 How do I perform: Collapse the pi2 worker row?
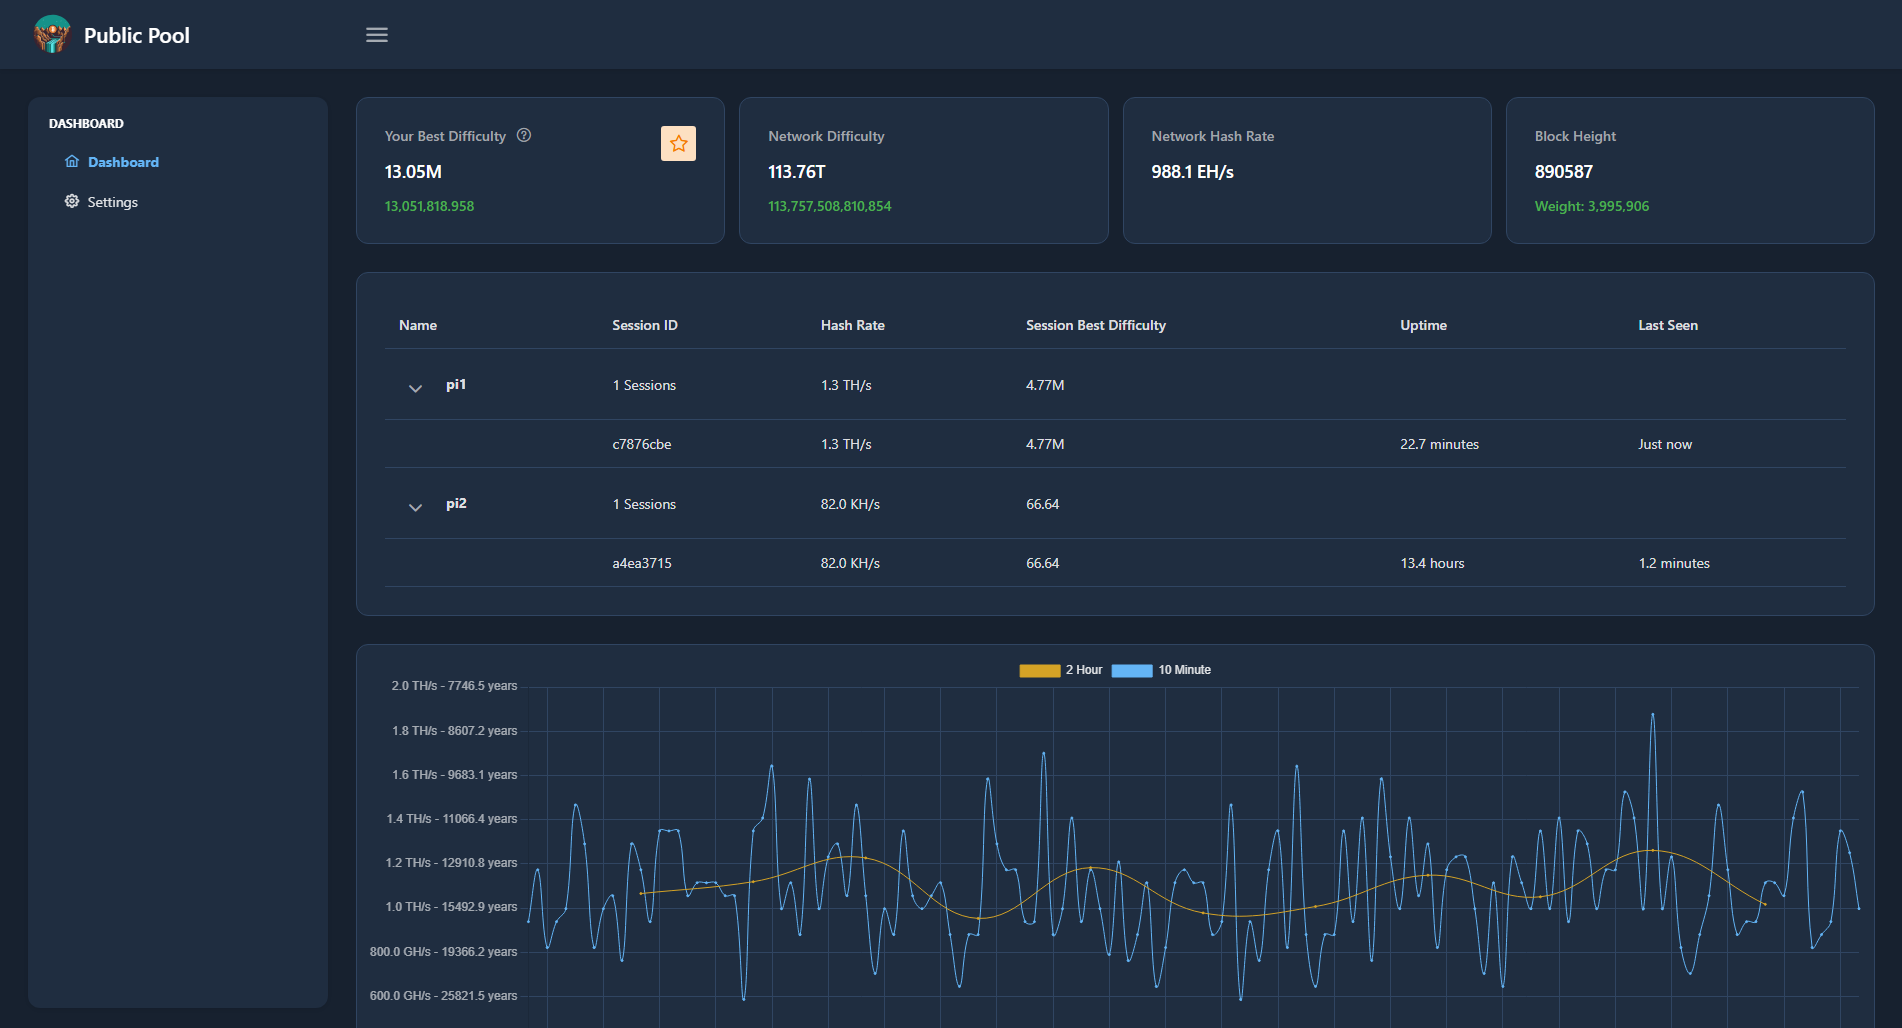(415, 507)
